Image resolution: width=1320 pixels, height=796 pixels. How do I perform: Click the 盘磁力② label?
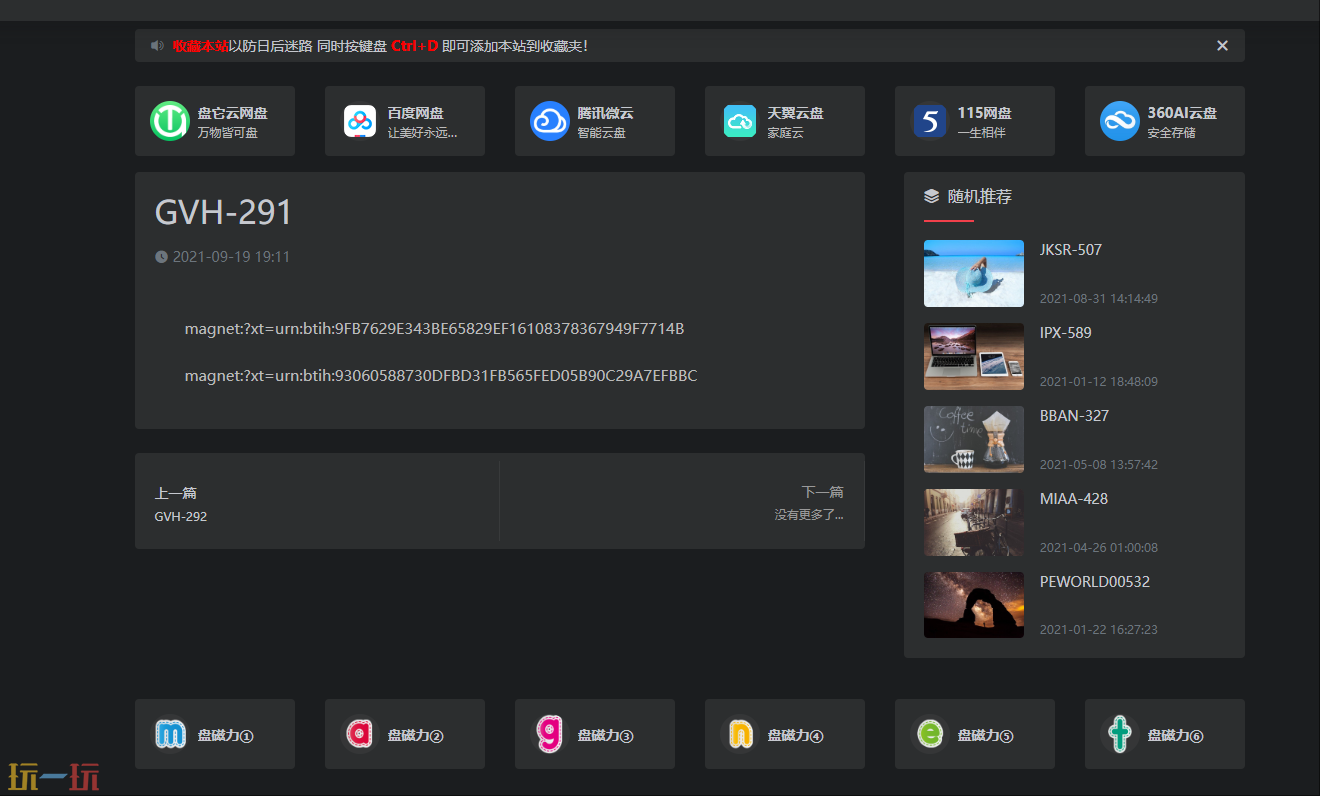point(416,735)
